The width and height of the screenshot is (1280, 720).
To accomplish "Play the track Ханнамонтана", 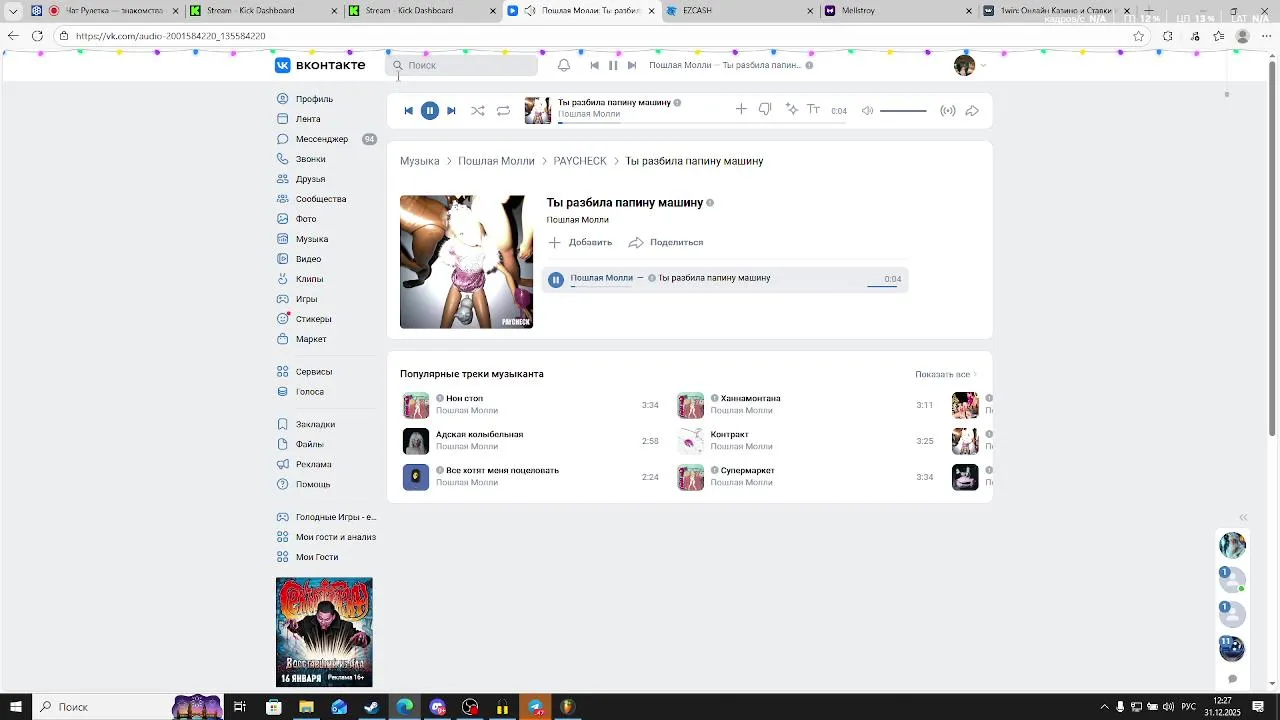I will pyautogui.click(x=691, y=405).
